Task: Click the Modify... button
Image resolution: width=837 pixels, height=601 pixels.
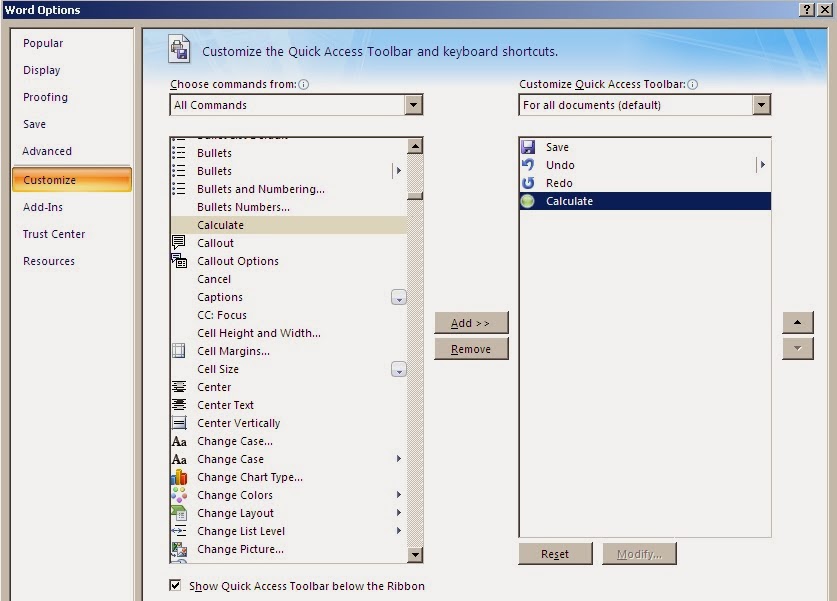Action: tap(639, 553)
